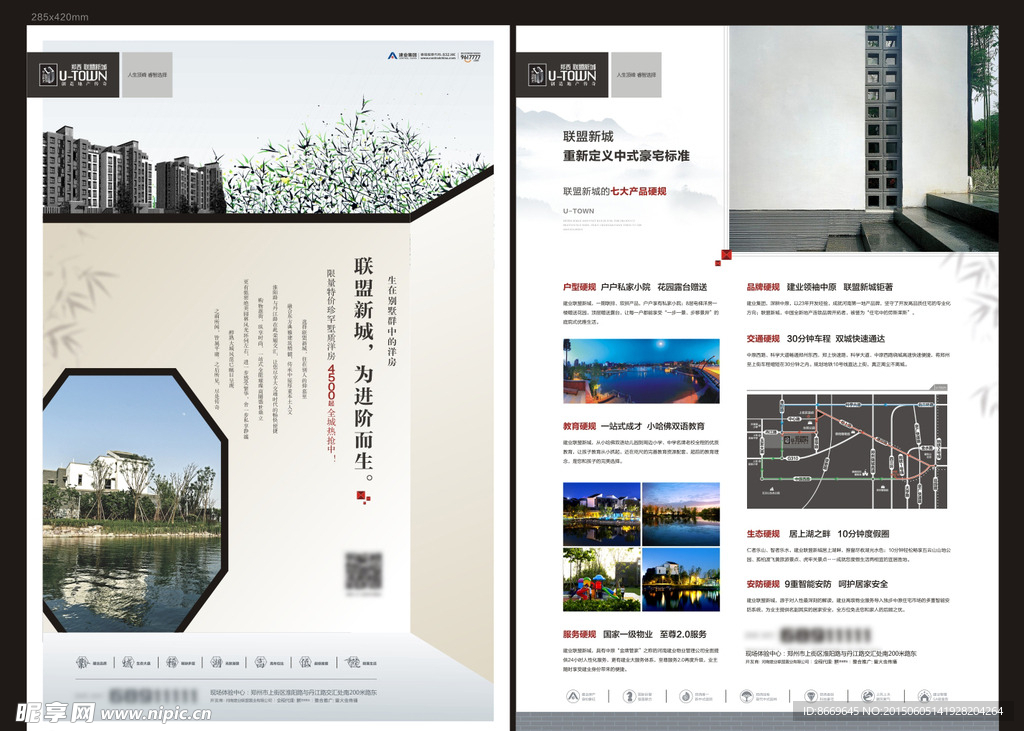Click the blurred phone number on left poster

(152, 694)
